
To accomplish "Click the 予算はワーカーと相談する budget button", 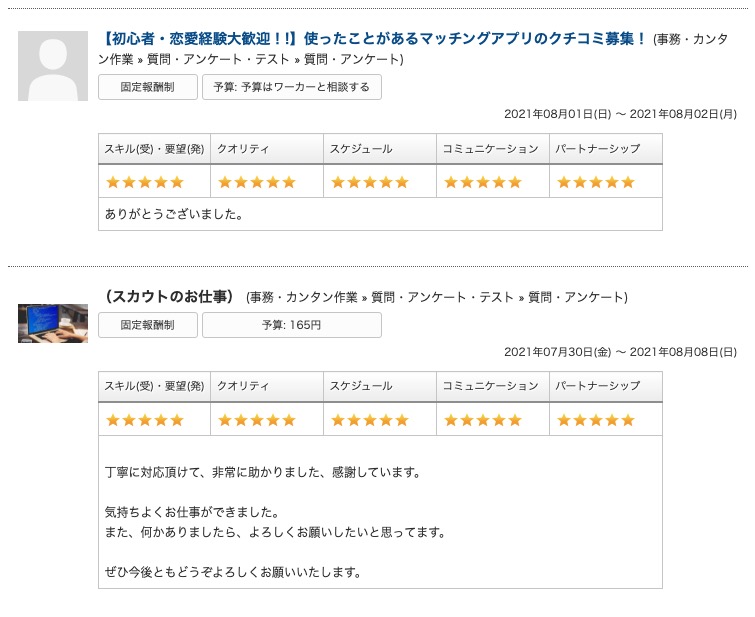I will pyautogui.click(x=291, y=87).
